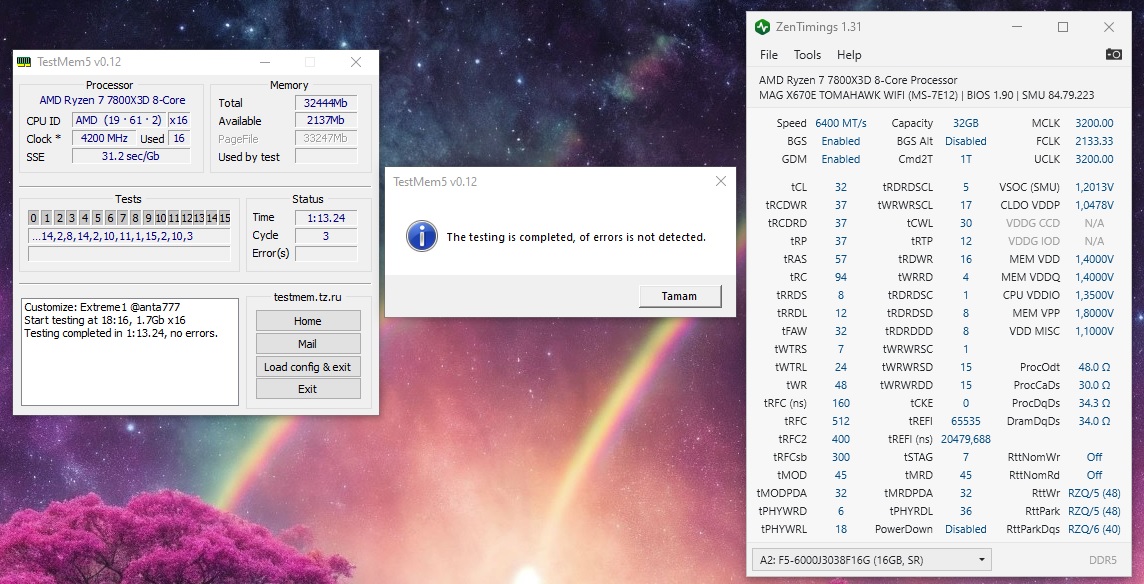Click the x16 core count field
1144x584 pixels.
click(x=179, y=120)
